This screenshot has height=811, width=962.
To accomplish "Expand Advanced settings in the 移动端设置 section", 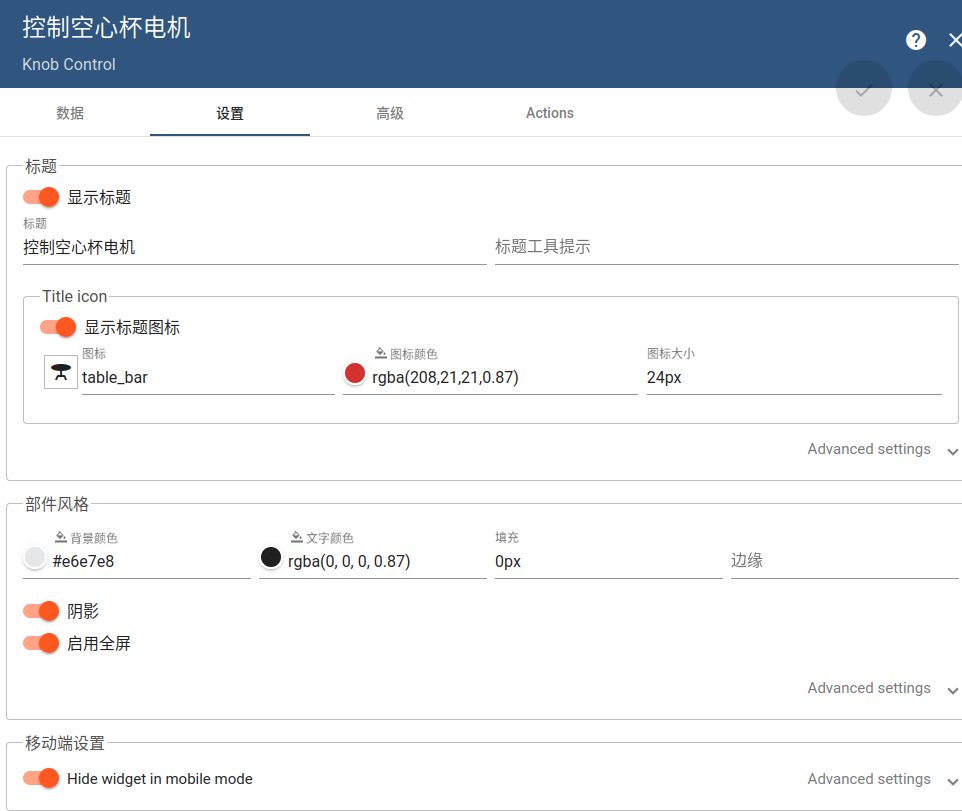I will (x=882, y=779).
